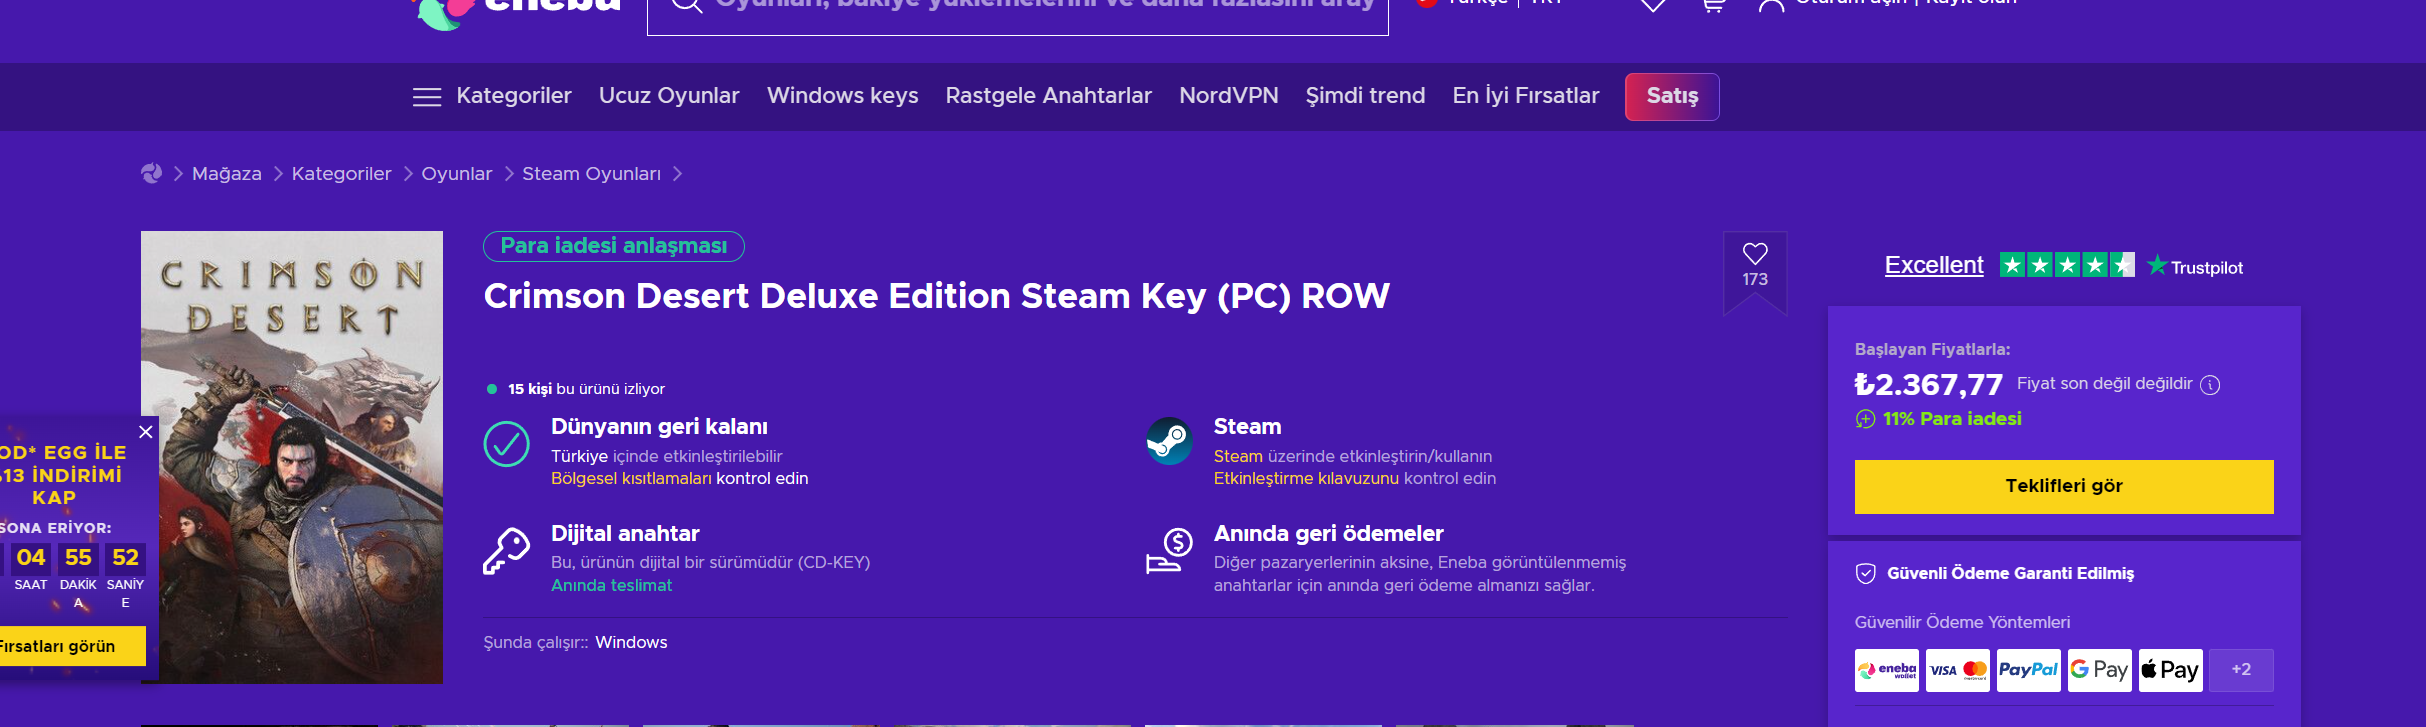Click the Steam platform logo icon
Image resolution: width=2426 pixels, height=727 pixels.
1169,441
